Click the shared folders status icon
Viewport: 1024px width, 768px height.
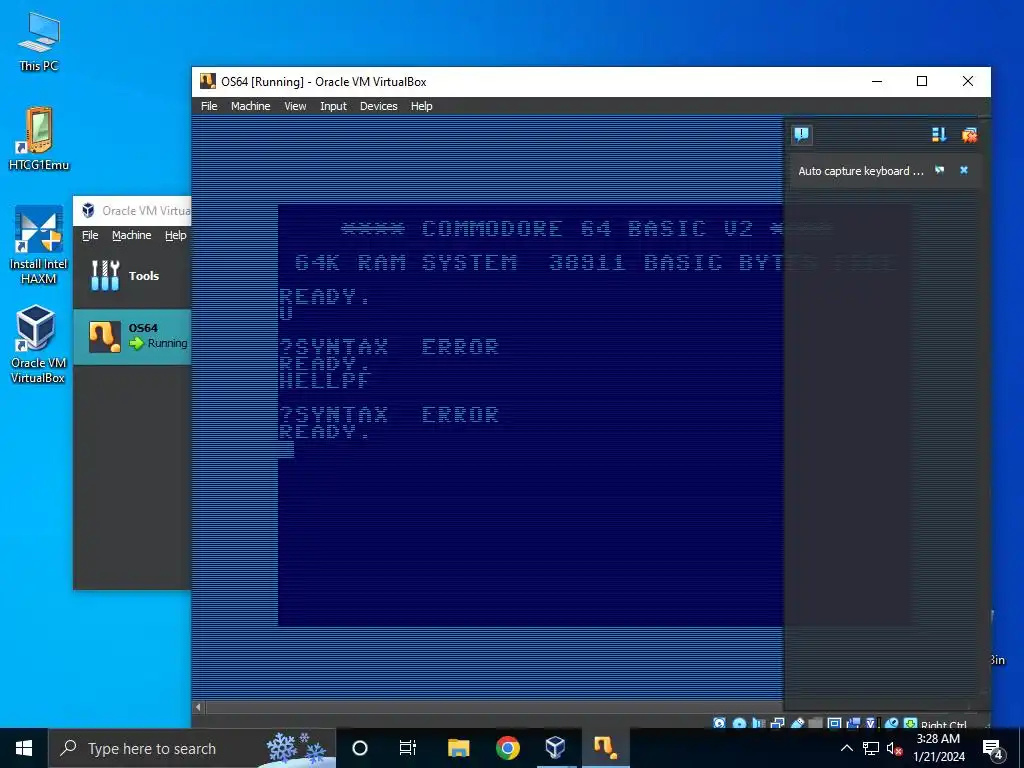coord(815,724)
